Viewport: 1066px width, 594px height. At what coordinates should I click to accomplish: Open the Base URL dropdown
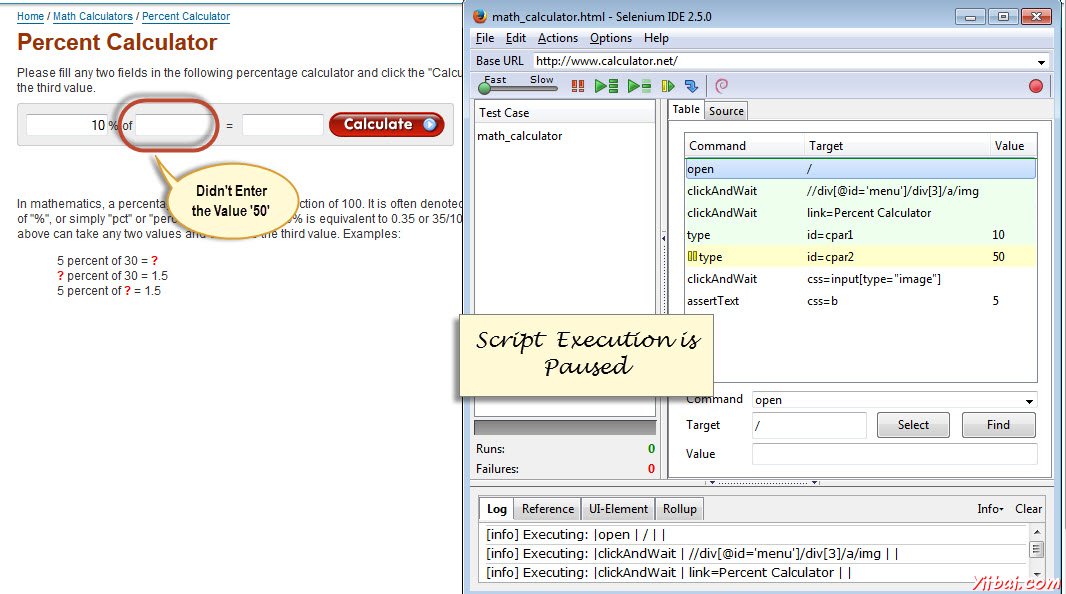pos(1043,60)
